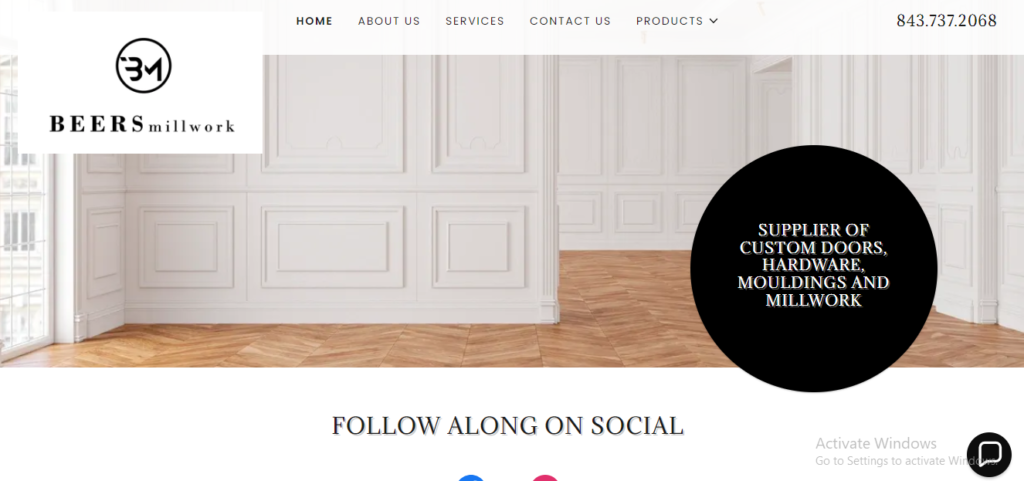Click the Go to Settings watermark line
The width and height of the screenshot is (1024, 481).
tap(906, 461)
